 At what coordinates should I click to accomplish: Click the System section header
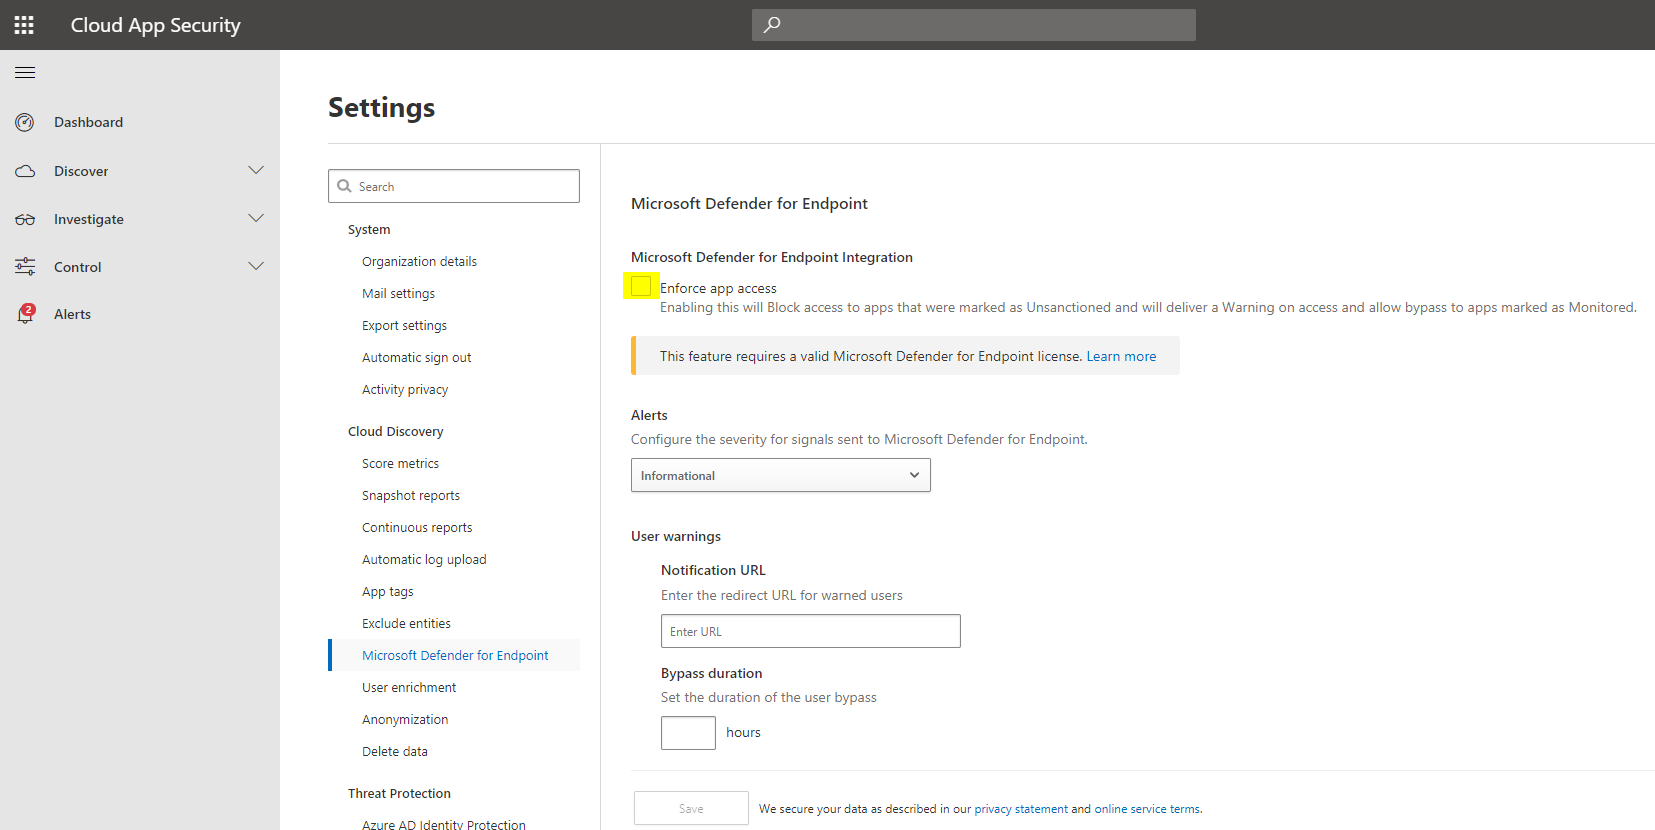(x=369, y=229)
